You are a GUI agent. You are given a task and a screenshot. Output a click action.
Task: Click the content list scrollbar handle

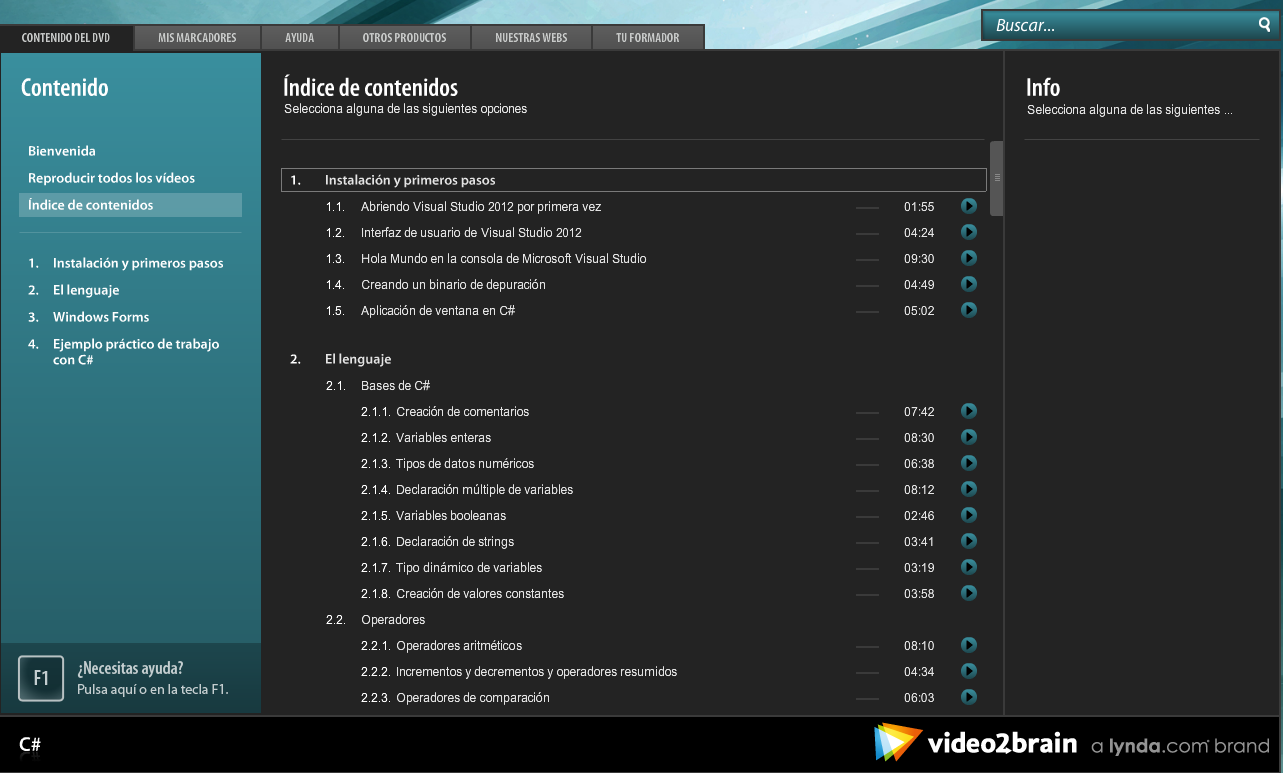pyautogui.click(x=996, y=178)
